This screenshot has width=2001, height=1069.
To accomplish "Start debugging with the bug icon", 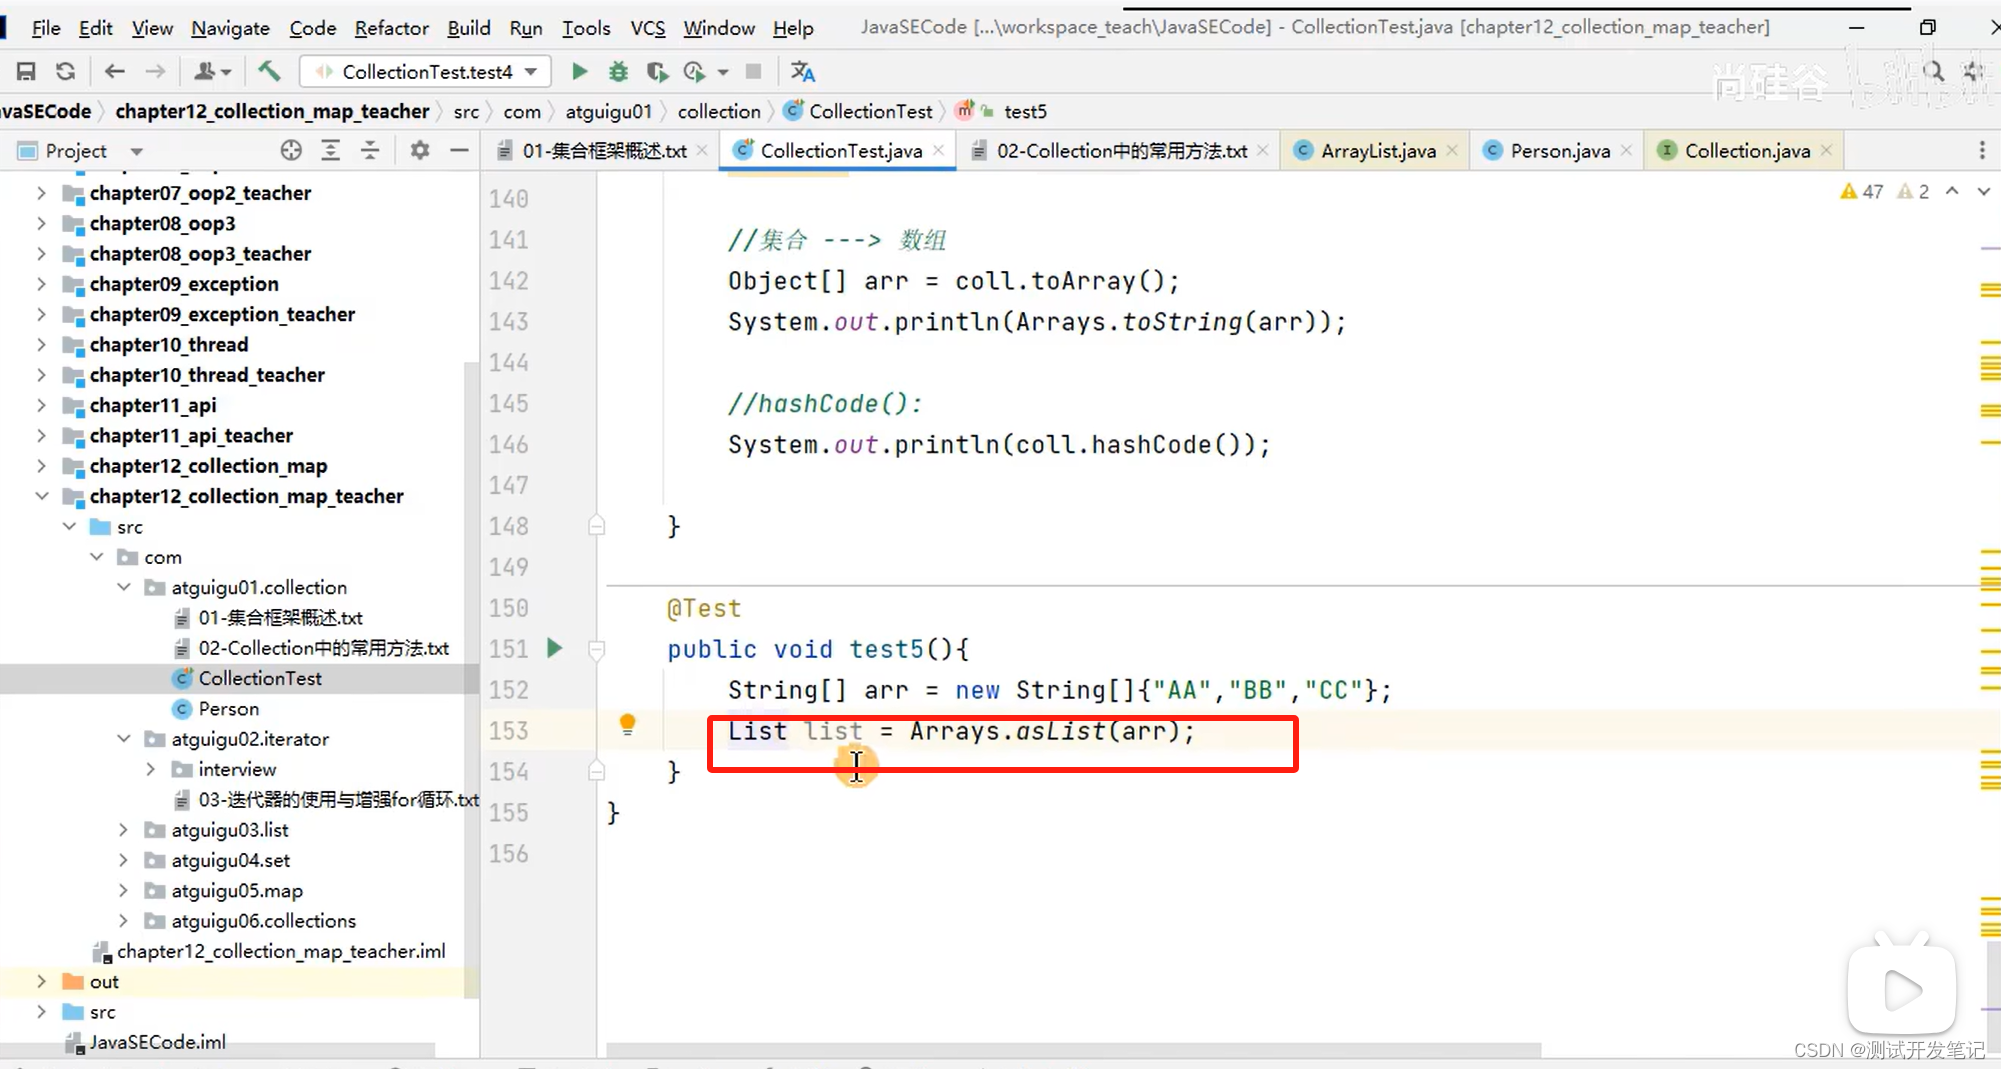I will (618, 71).
